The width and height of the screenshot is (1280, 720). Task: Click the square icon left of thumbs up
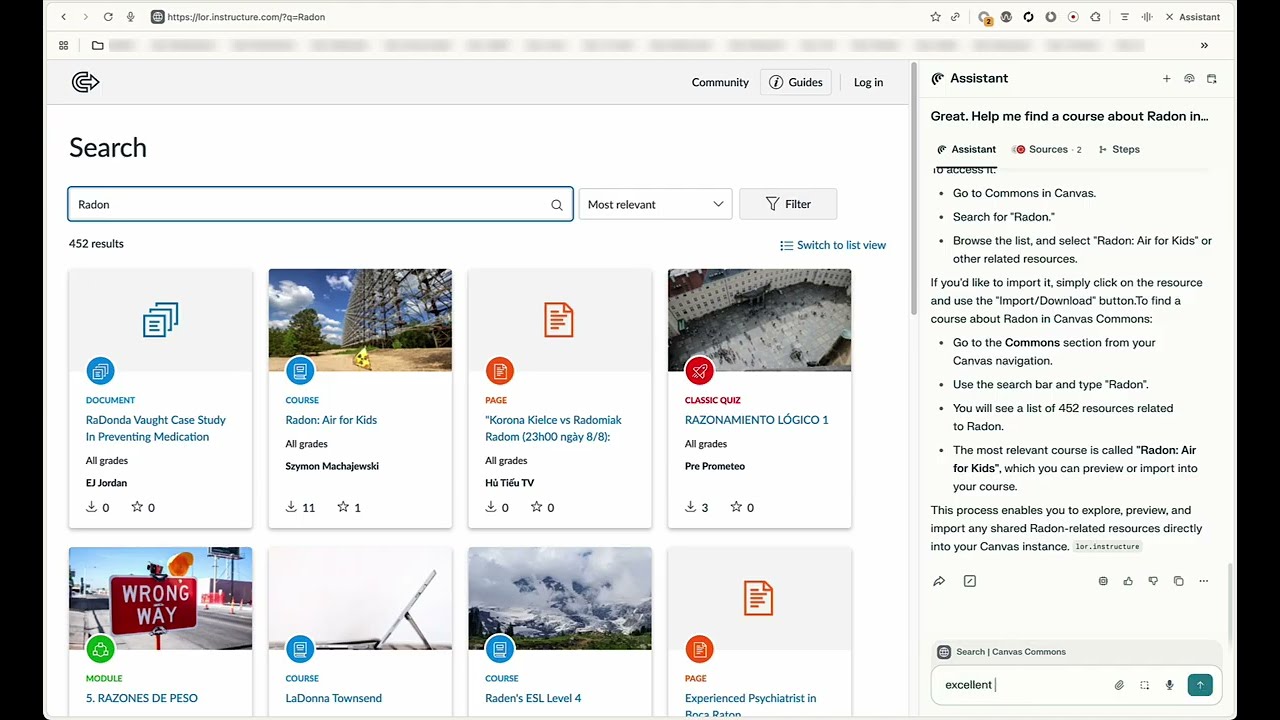tap(1103, 581)
